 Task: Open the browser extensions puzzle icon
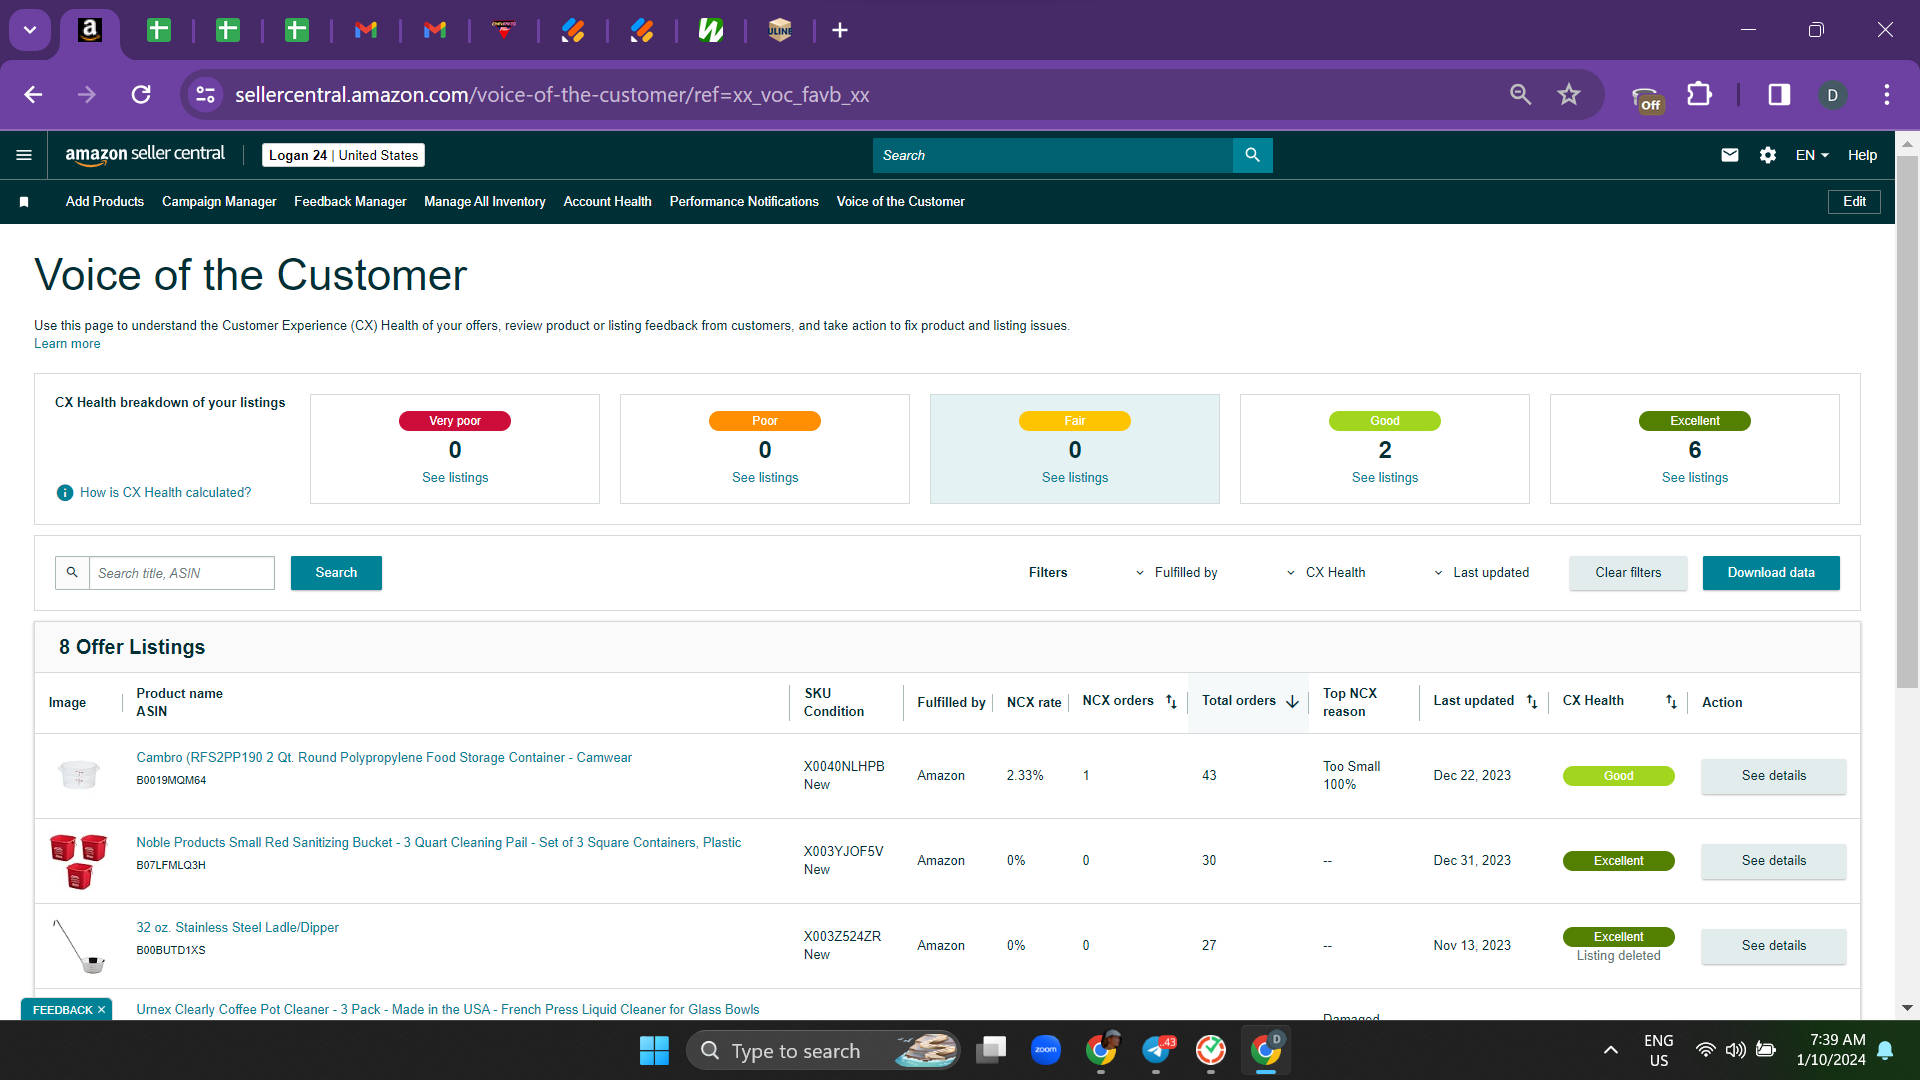1699,95
